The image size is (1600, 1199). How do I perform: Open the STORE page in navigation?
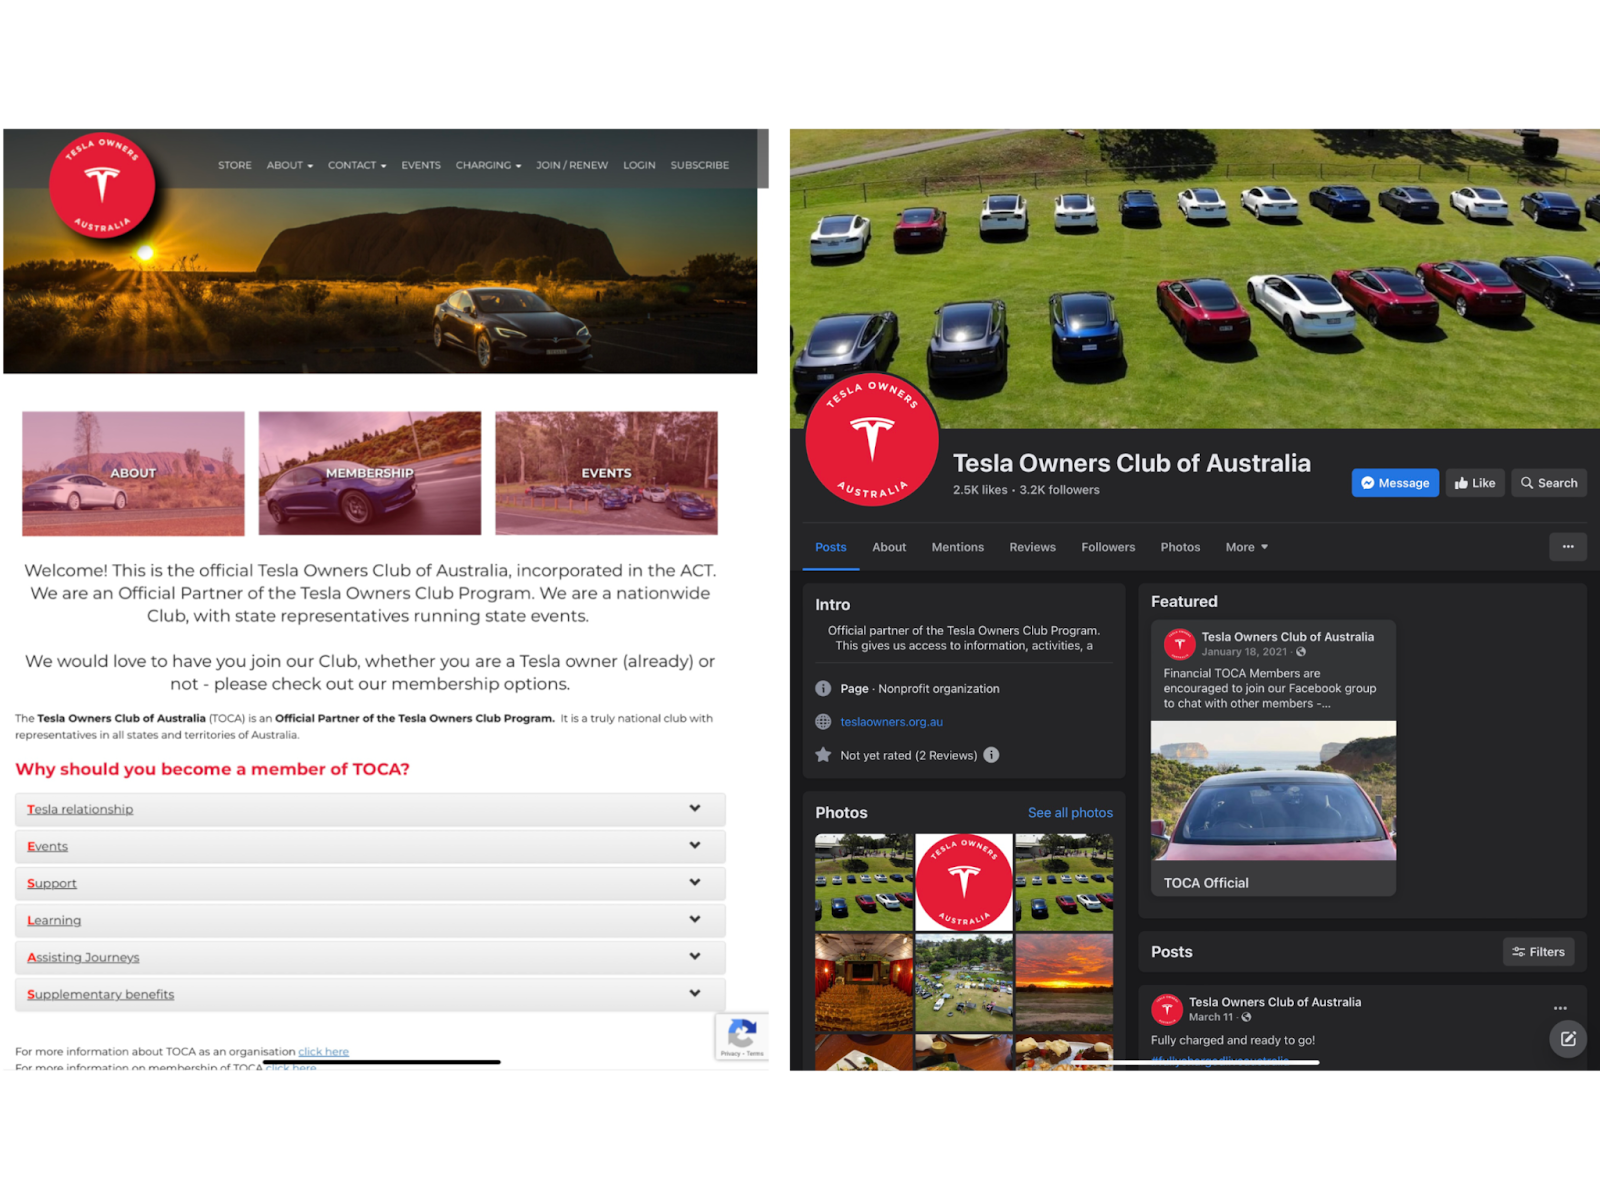click(235, 165)
